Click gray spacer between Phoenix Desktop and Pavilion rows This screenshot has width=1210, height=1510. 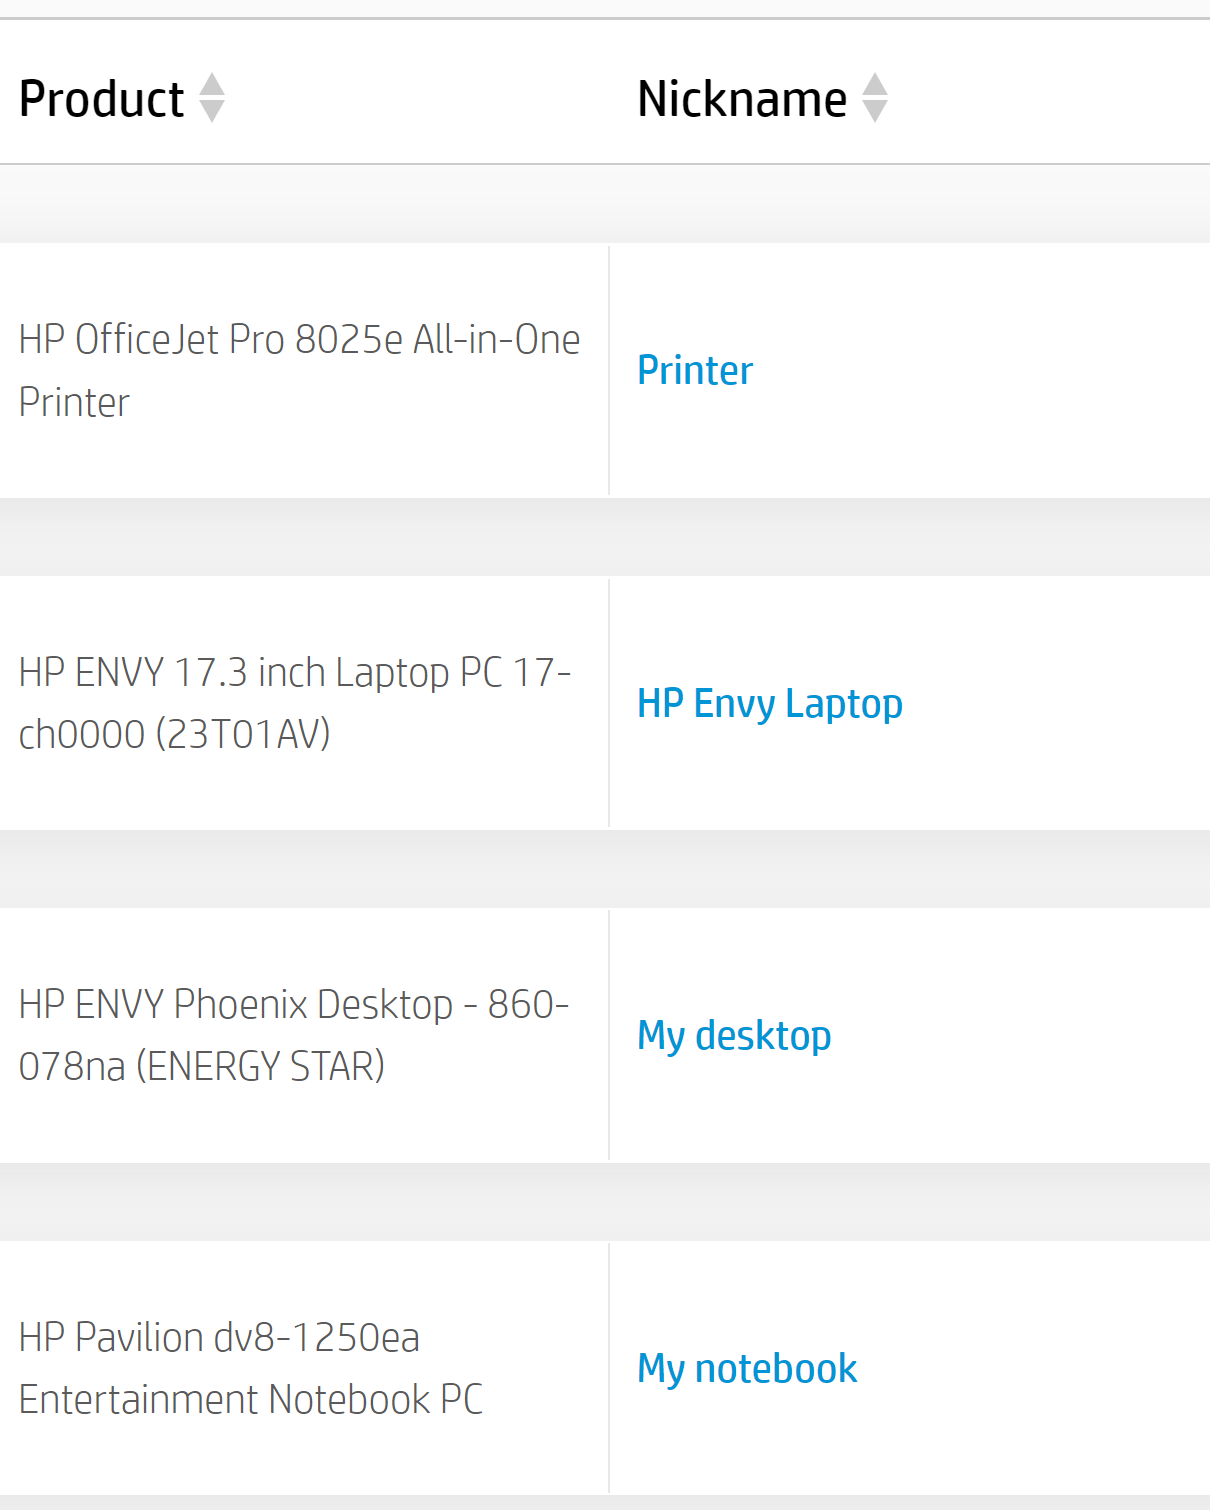pos(604,1202)
